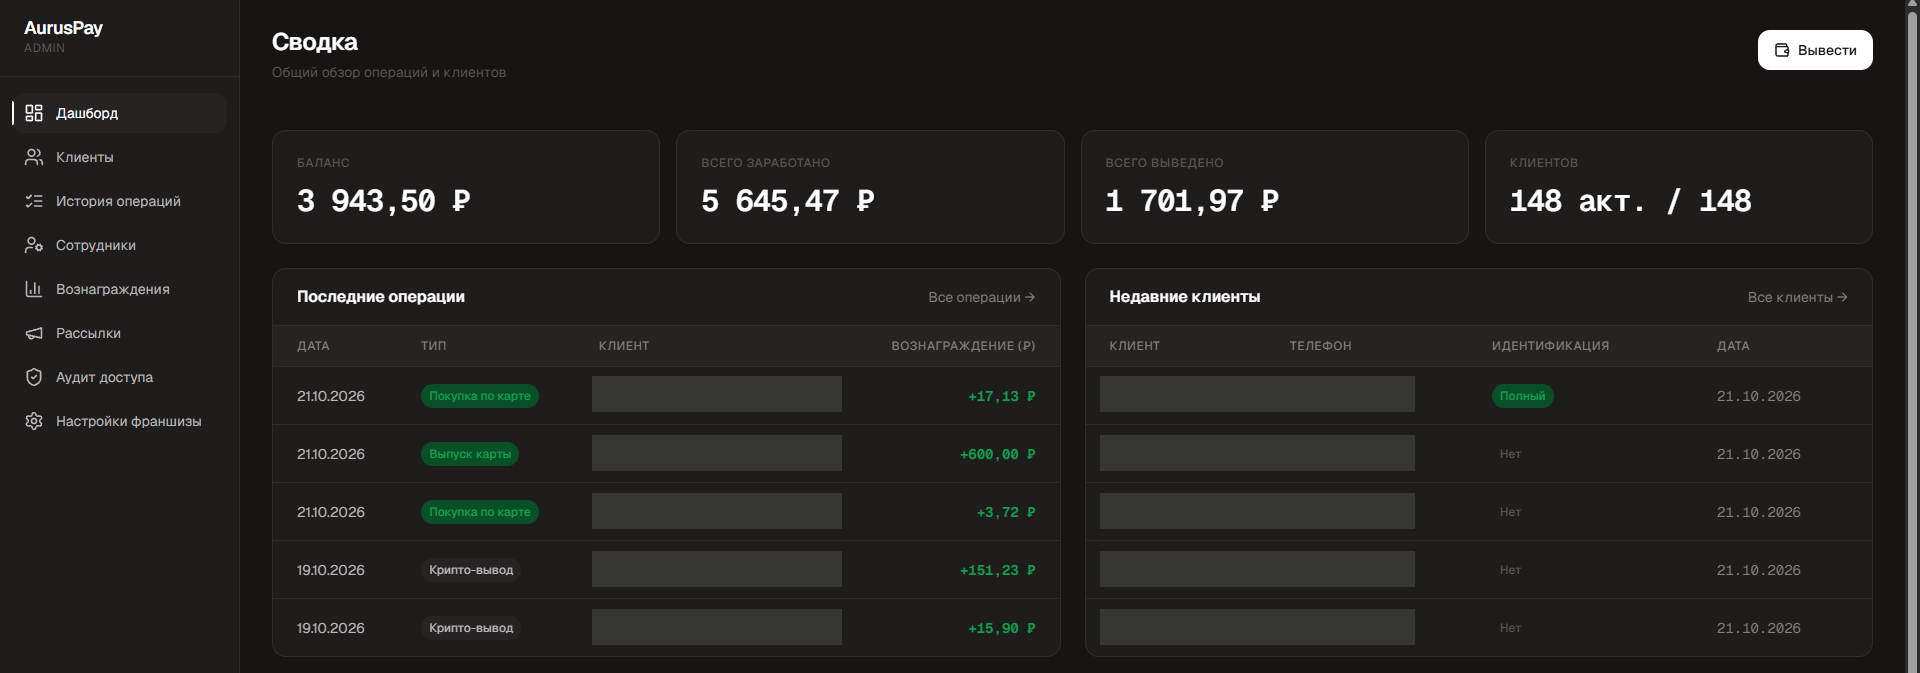Click the Выпуск карты type badge
This screenshot has width=1920, height=673.
click(x=470, y=454)
